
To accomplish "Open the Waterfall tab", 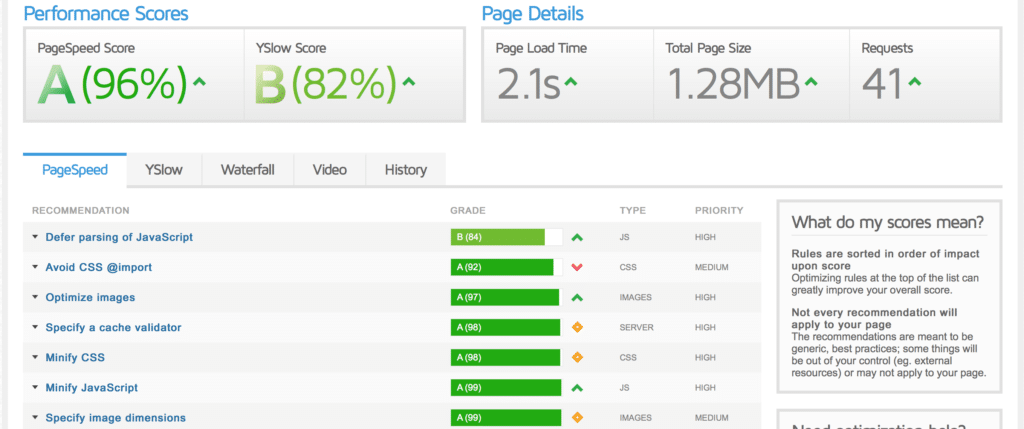I will pyautogui.click(x=247, y=170).
